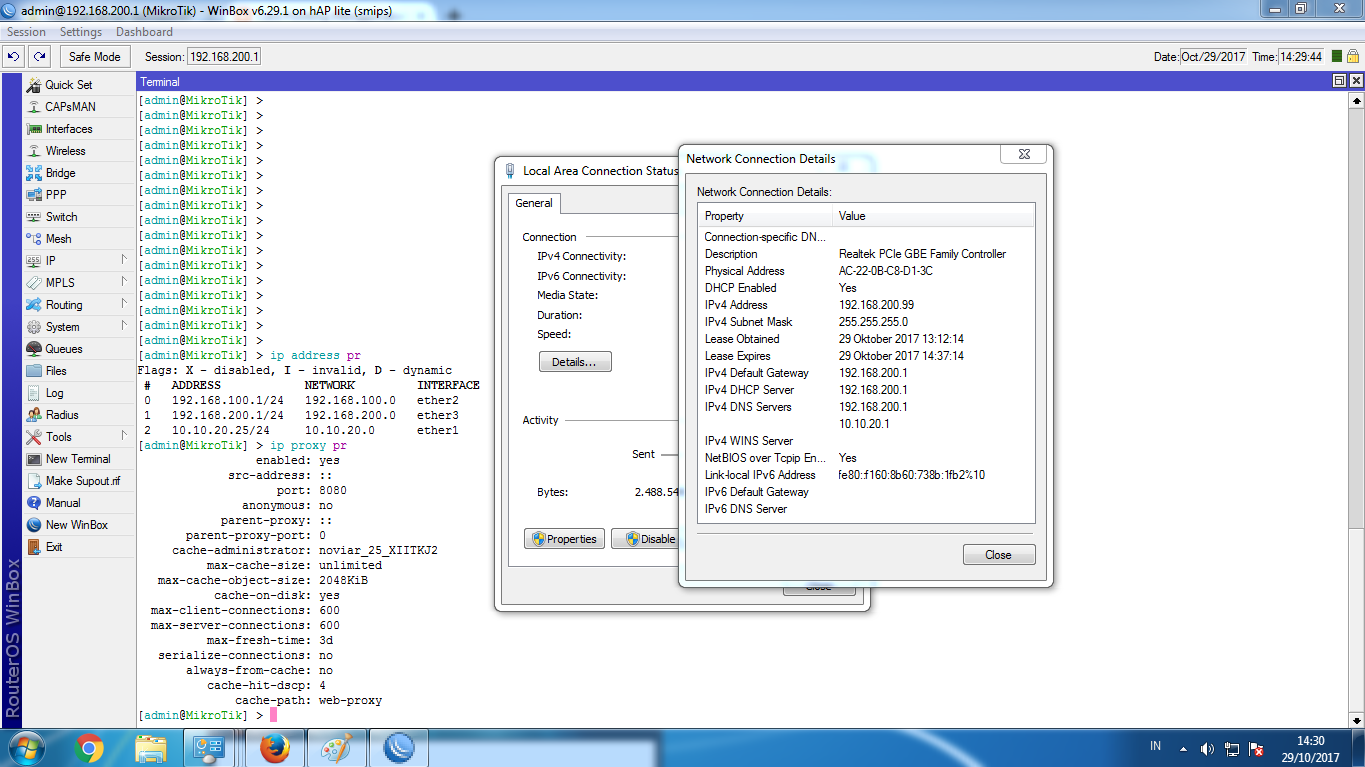Image resolution: width=1365 pixels, height=767 pixels.
Task: Click the Property column header
Action: (765, 216)
